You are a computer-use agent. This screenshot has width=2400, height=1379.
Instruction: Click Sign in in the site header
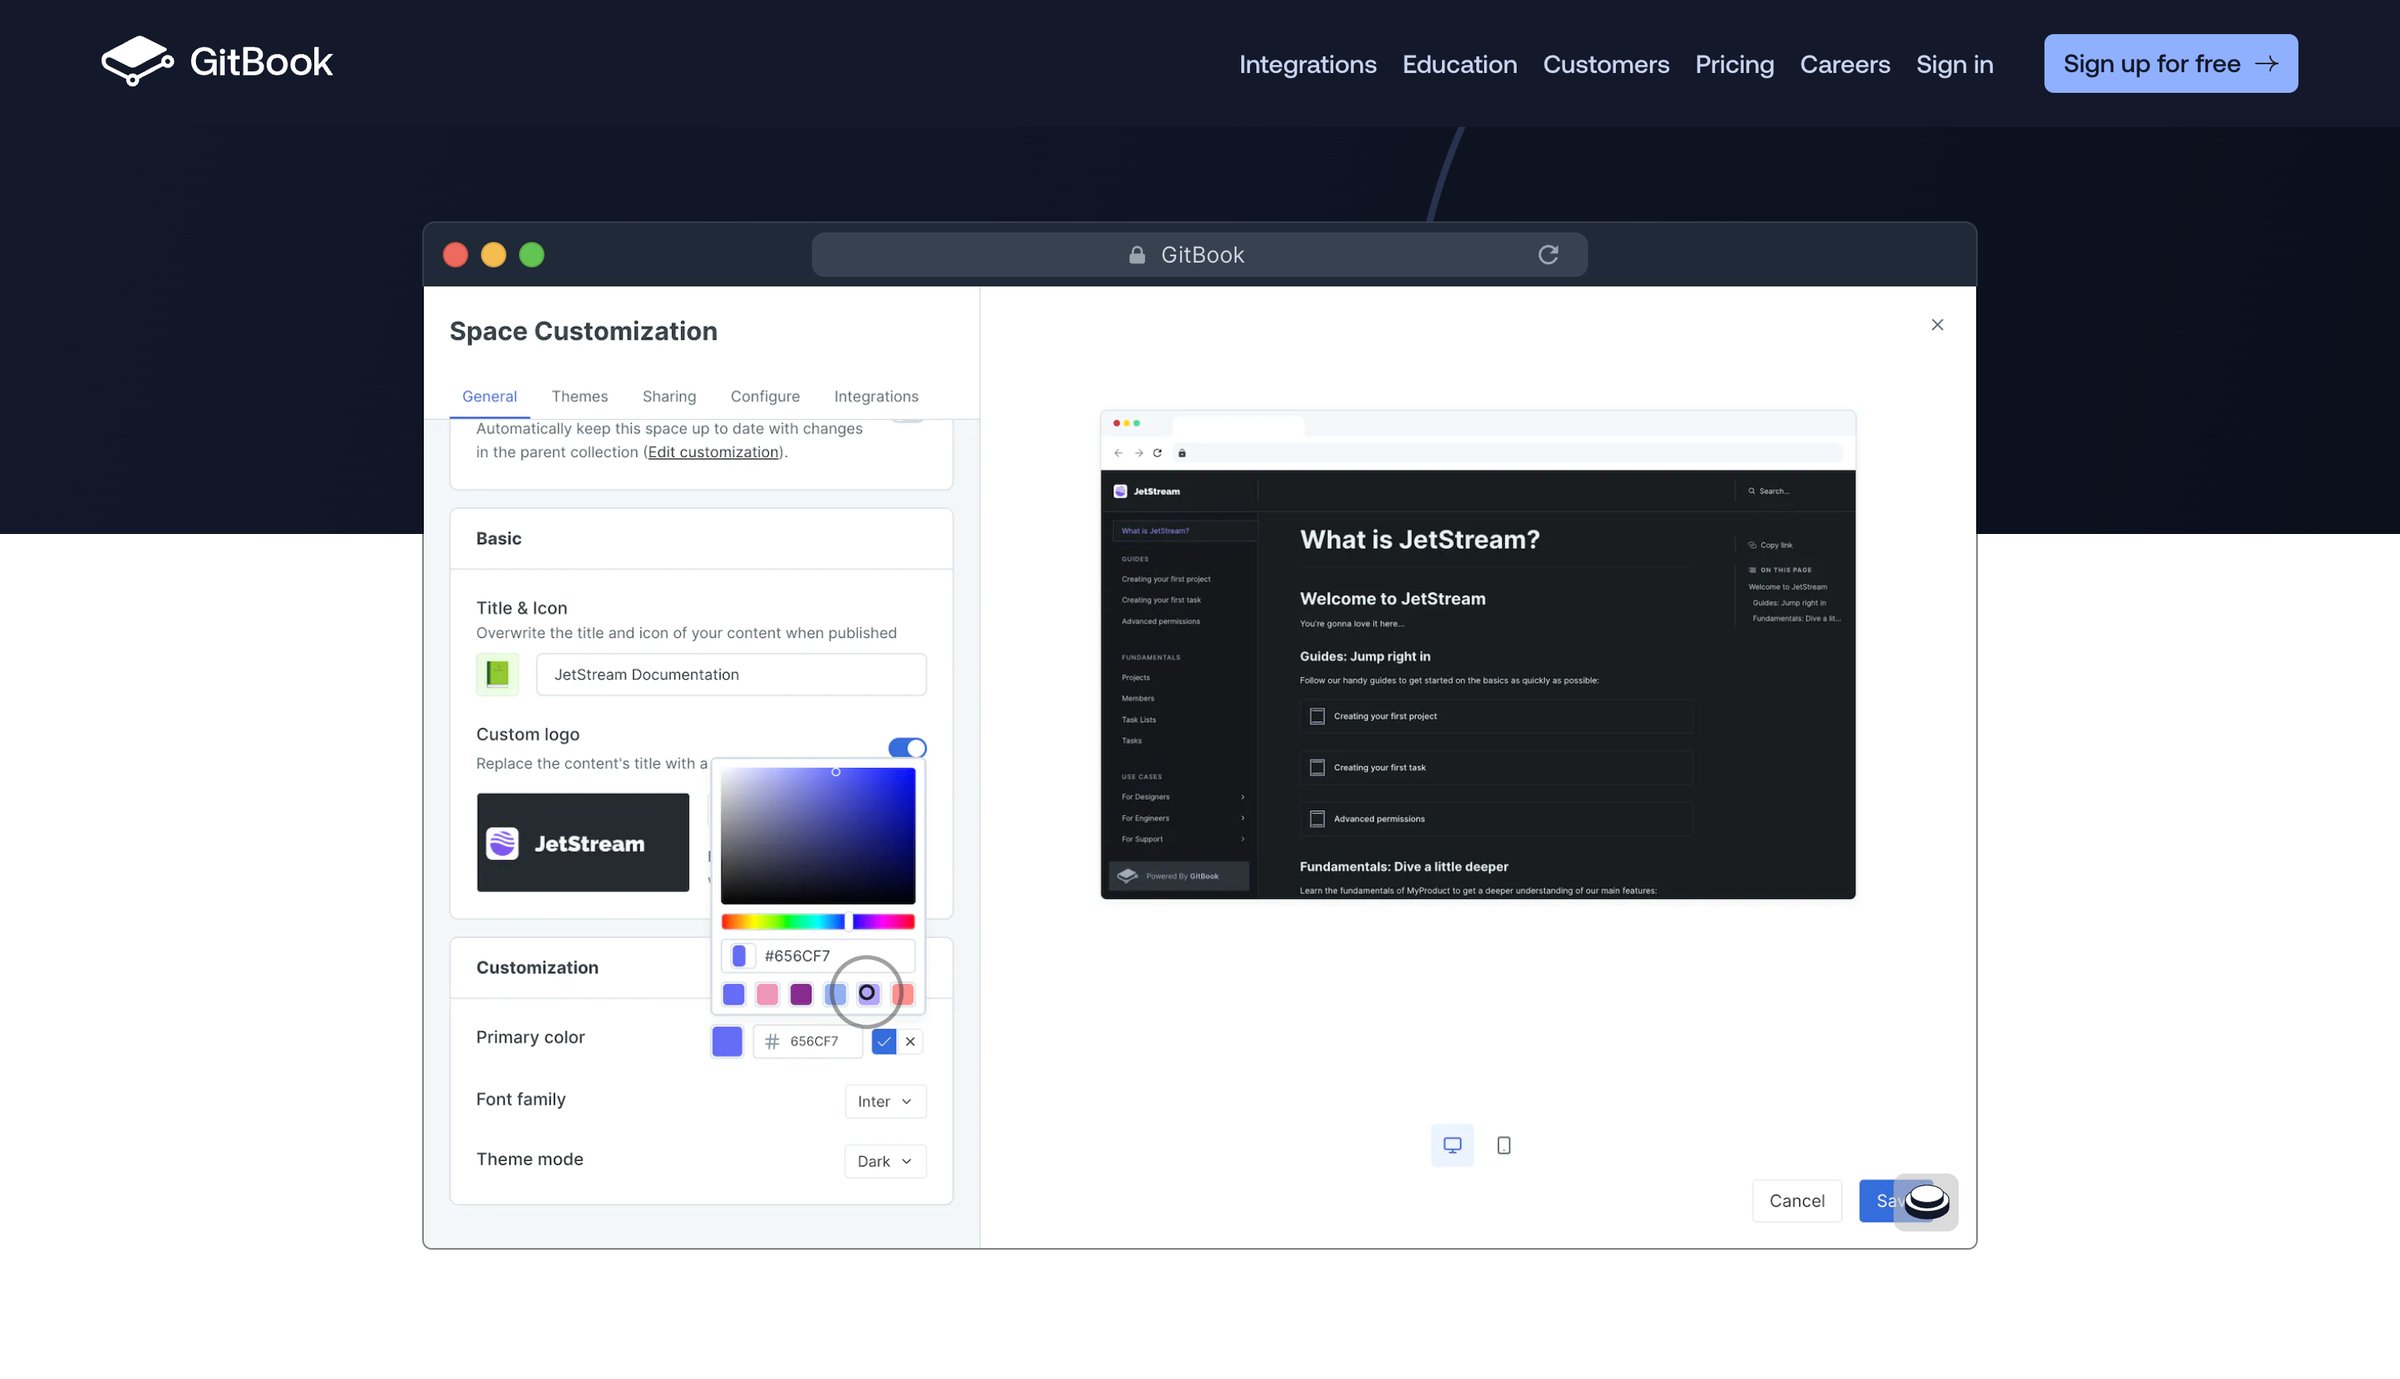tap(1954, 64)
